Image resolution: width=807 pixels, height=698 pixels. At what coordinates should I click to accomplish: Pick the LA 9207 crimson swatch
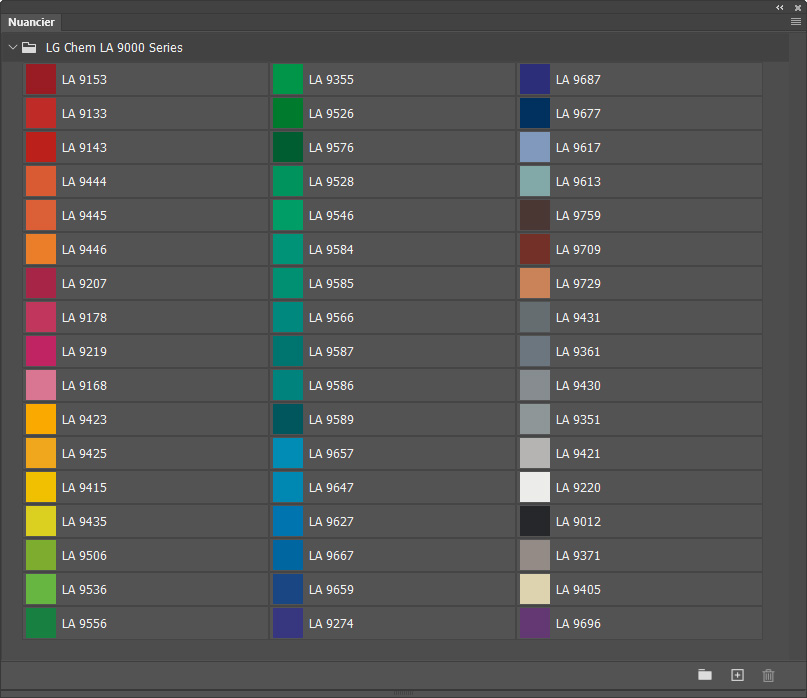[41, 283]
